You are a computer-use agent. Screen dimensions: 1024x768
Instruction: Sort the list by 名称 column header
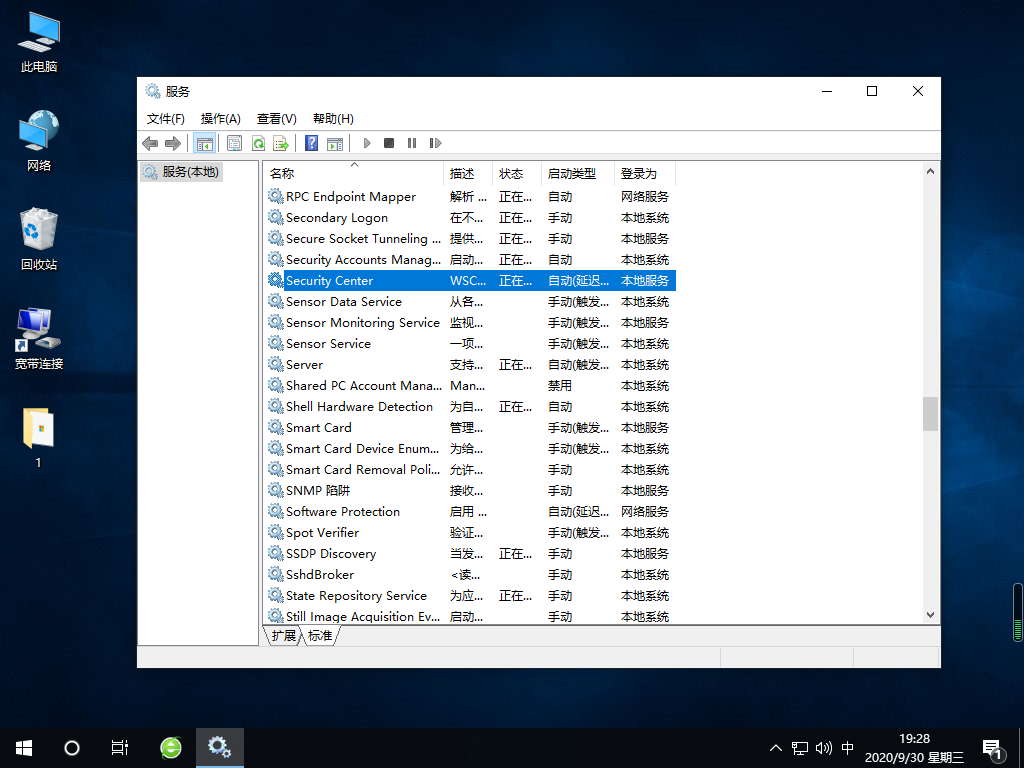point(282,173)
